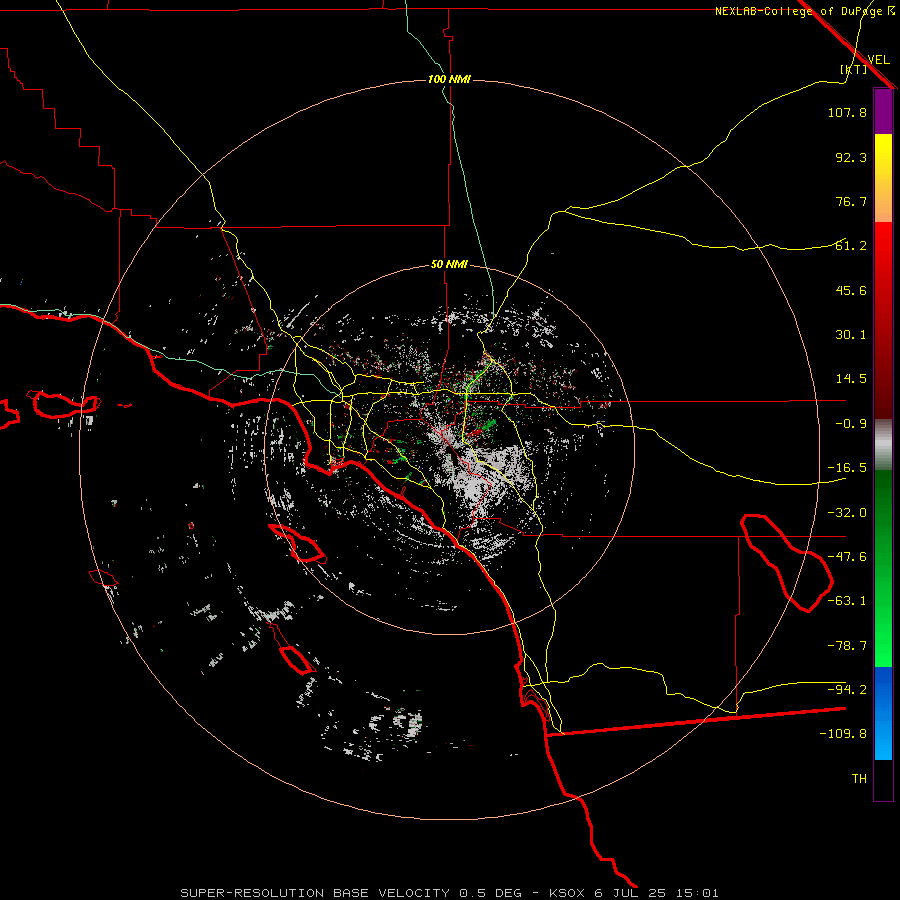Pick the green inbound color bar segment
900x900 pixels.
pyautogui.click(x=883, y=568)
